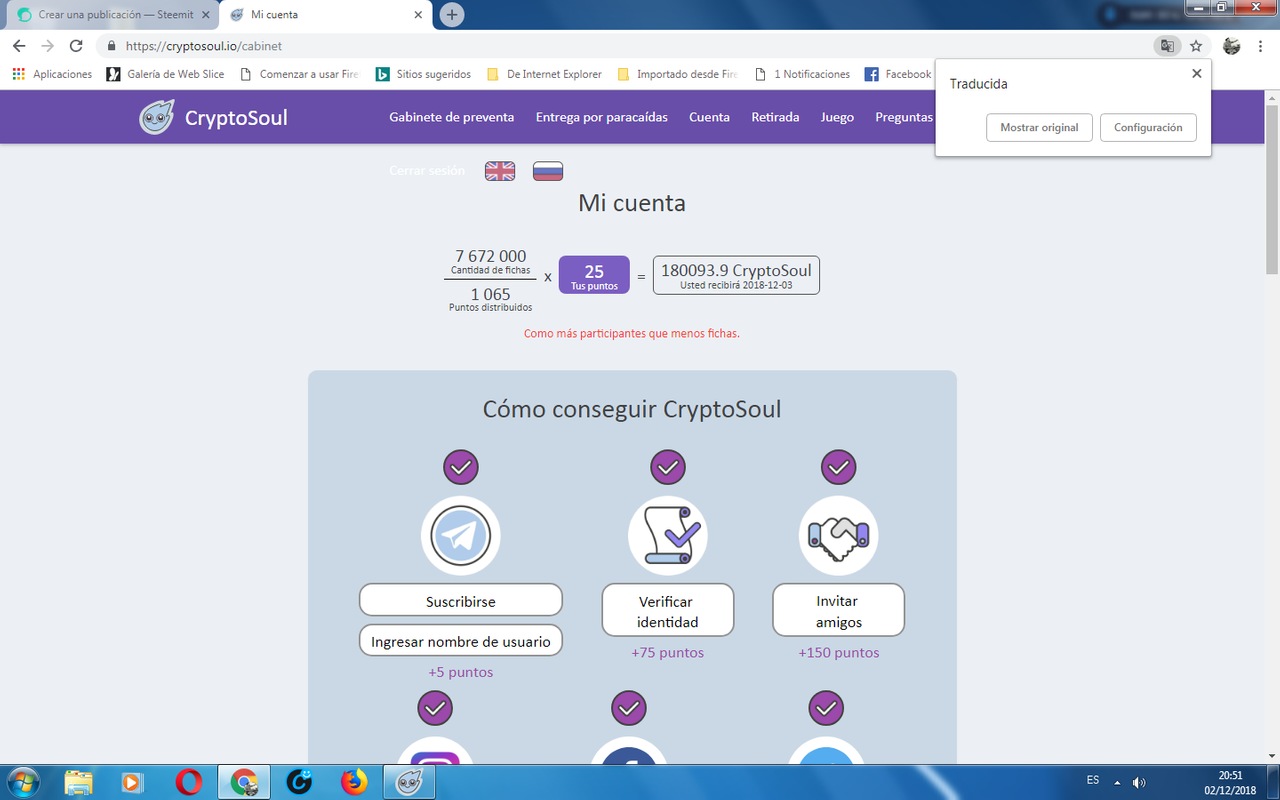
Task: Open Importado desde Firefox bookmark folder
Action: pyautogui.click(x=678, y=74)
